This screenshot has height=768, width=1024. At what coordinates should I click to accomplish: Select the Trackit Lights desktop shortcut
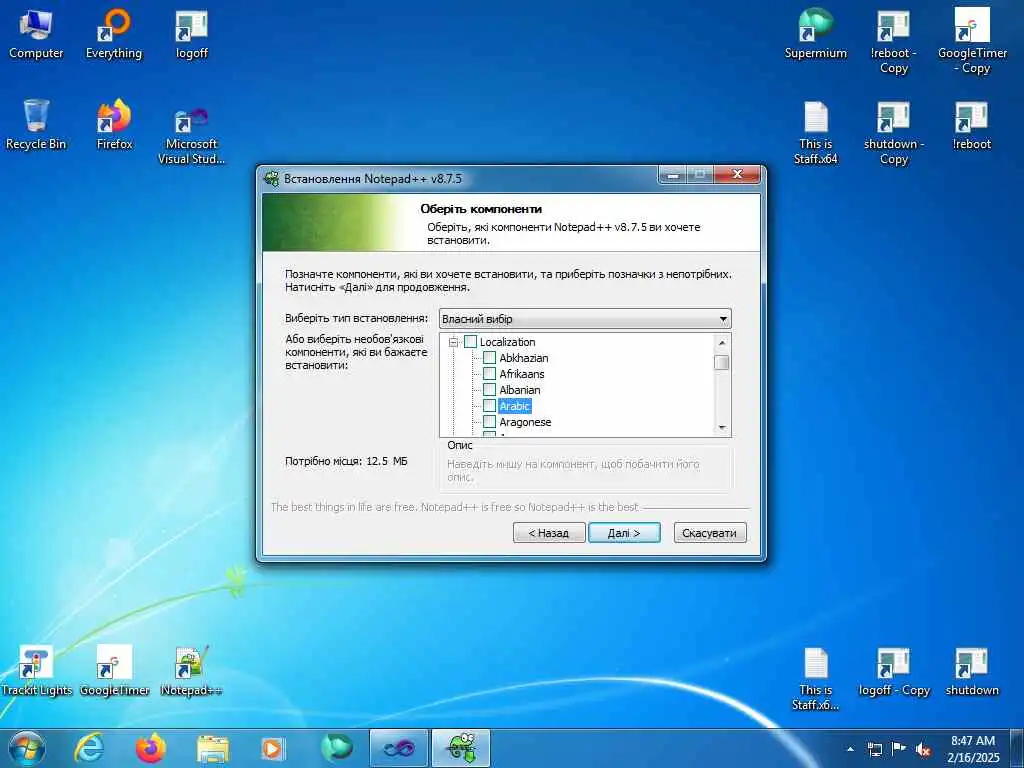tap(36, 671)
